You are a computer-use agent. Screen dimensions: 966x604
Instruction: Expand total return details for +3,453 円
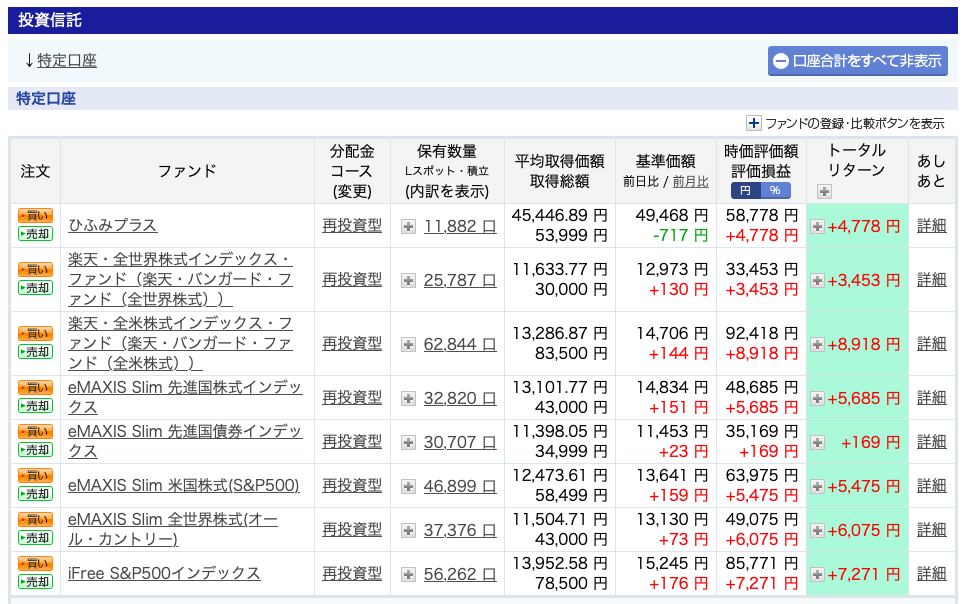pos(818,281)
